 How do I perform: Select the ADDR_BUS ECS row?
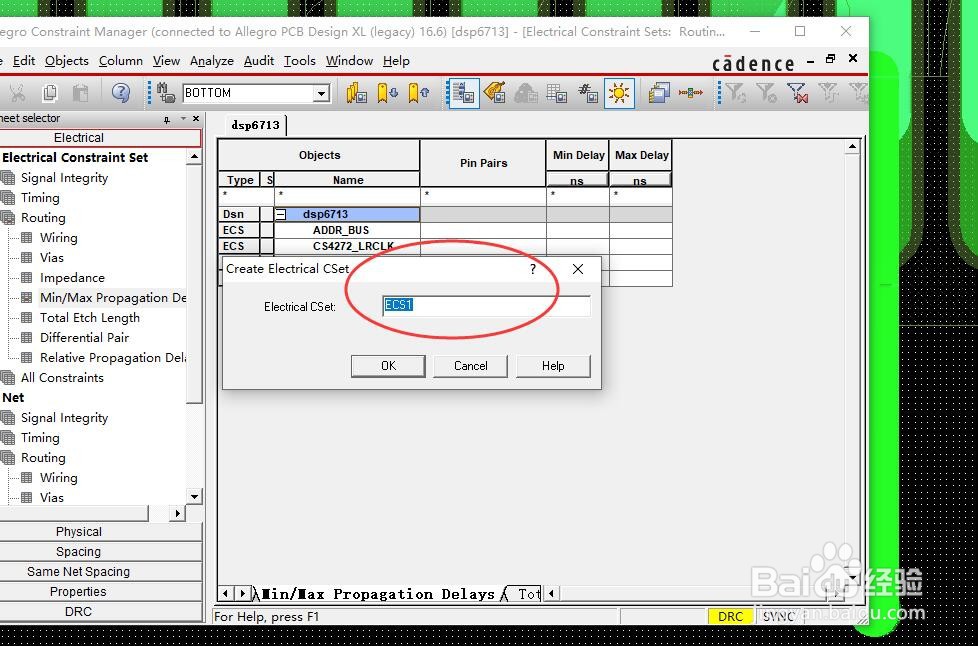341,230
